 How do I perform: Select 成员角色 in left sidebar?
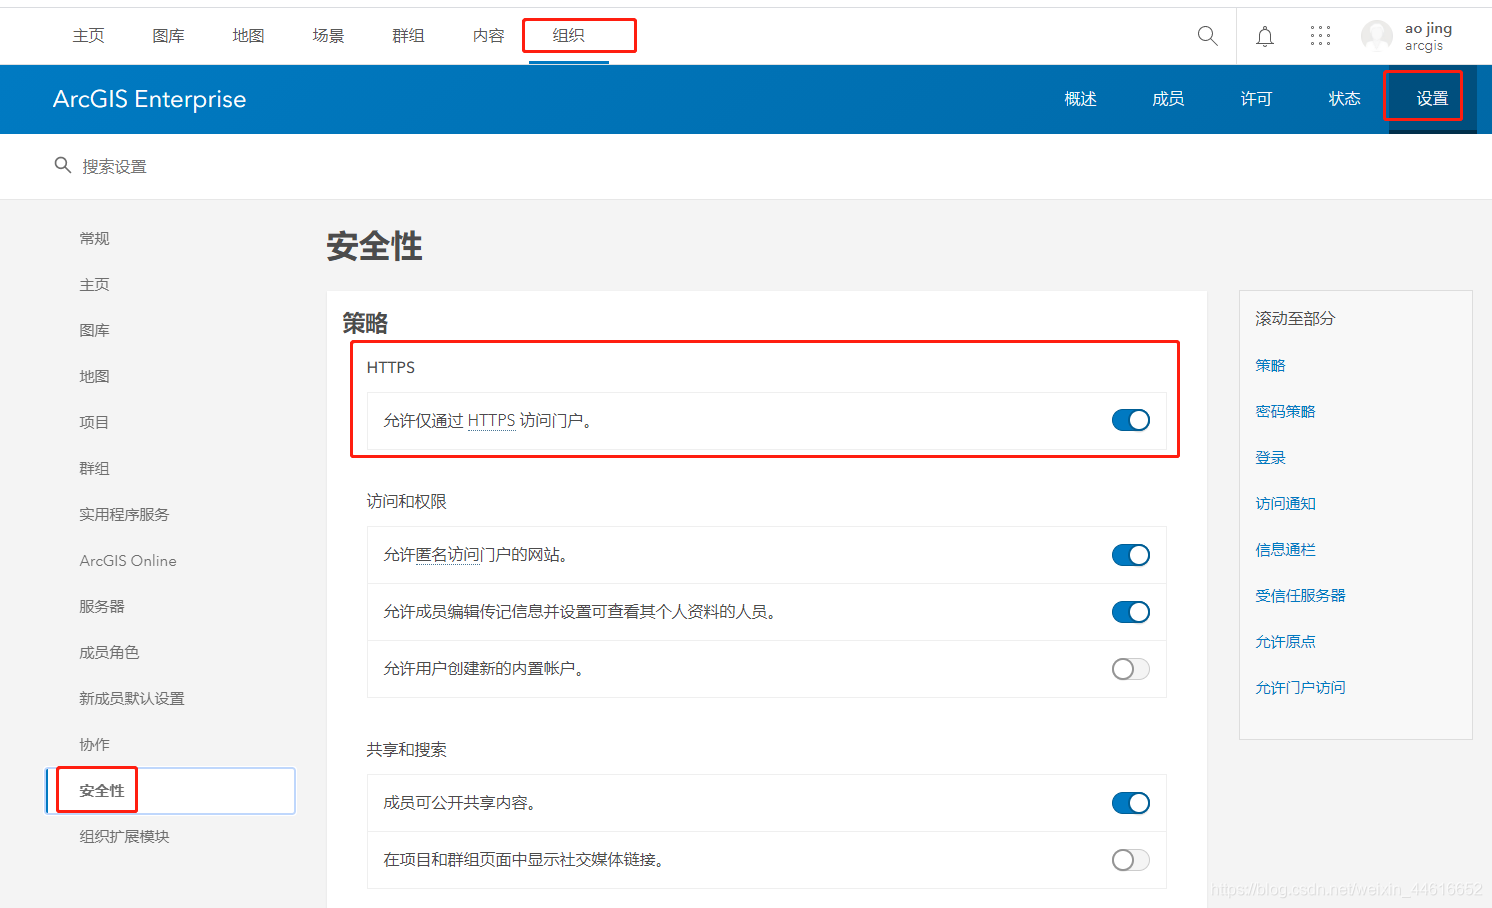(109, 652)
